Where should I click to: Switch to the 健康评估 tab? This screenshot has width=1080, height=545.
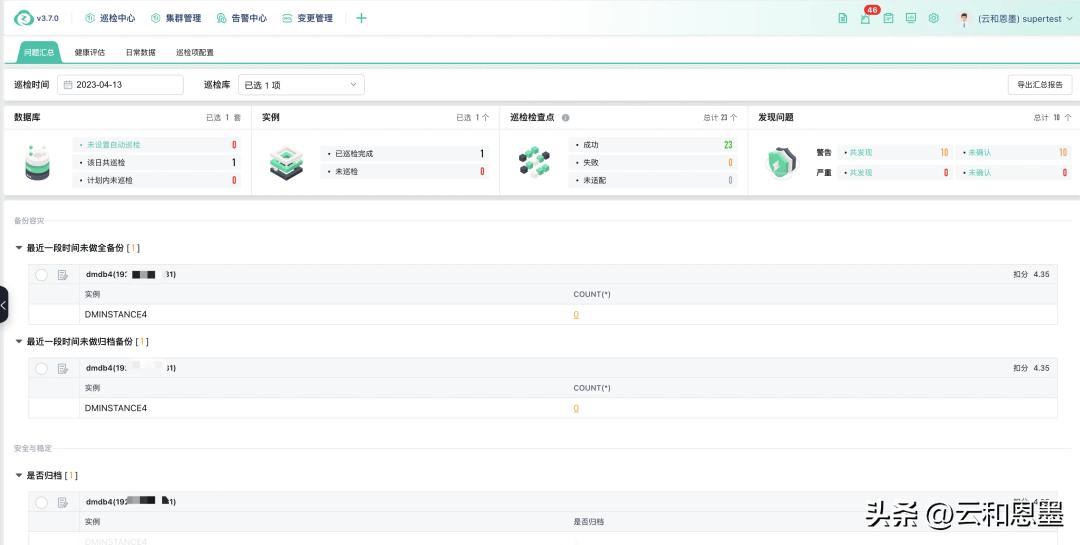click(90, 52)
